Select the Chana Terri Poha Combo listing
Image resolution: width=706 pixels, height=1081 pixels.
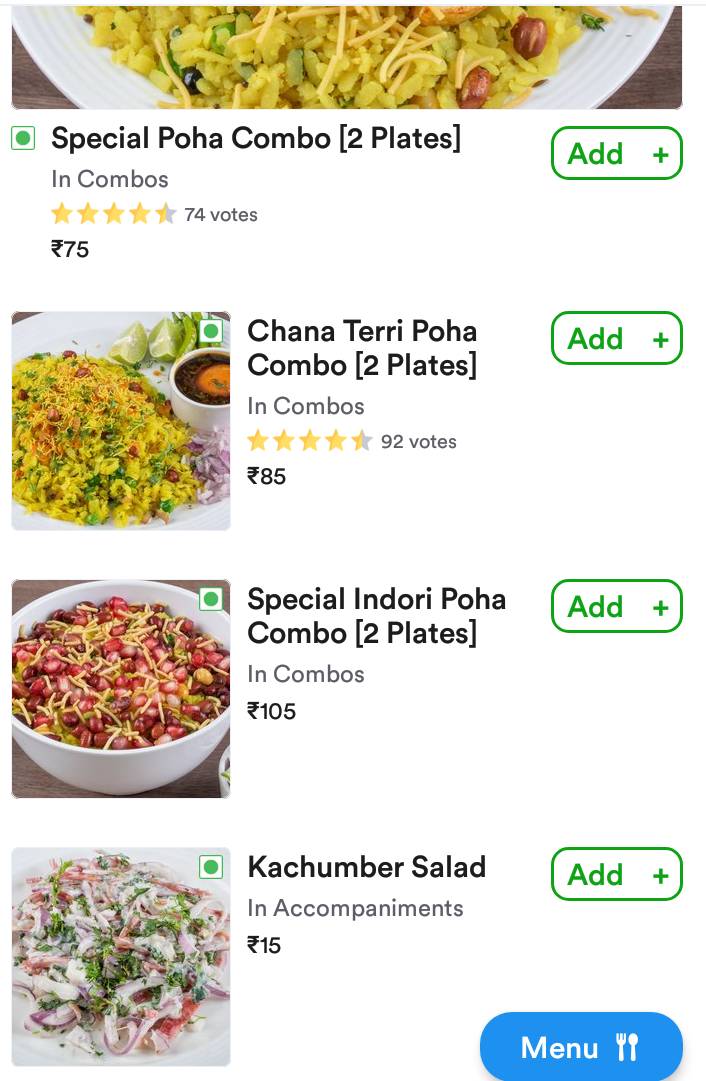[x=362, y=348]
